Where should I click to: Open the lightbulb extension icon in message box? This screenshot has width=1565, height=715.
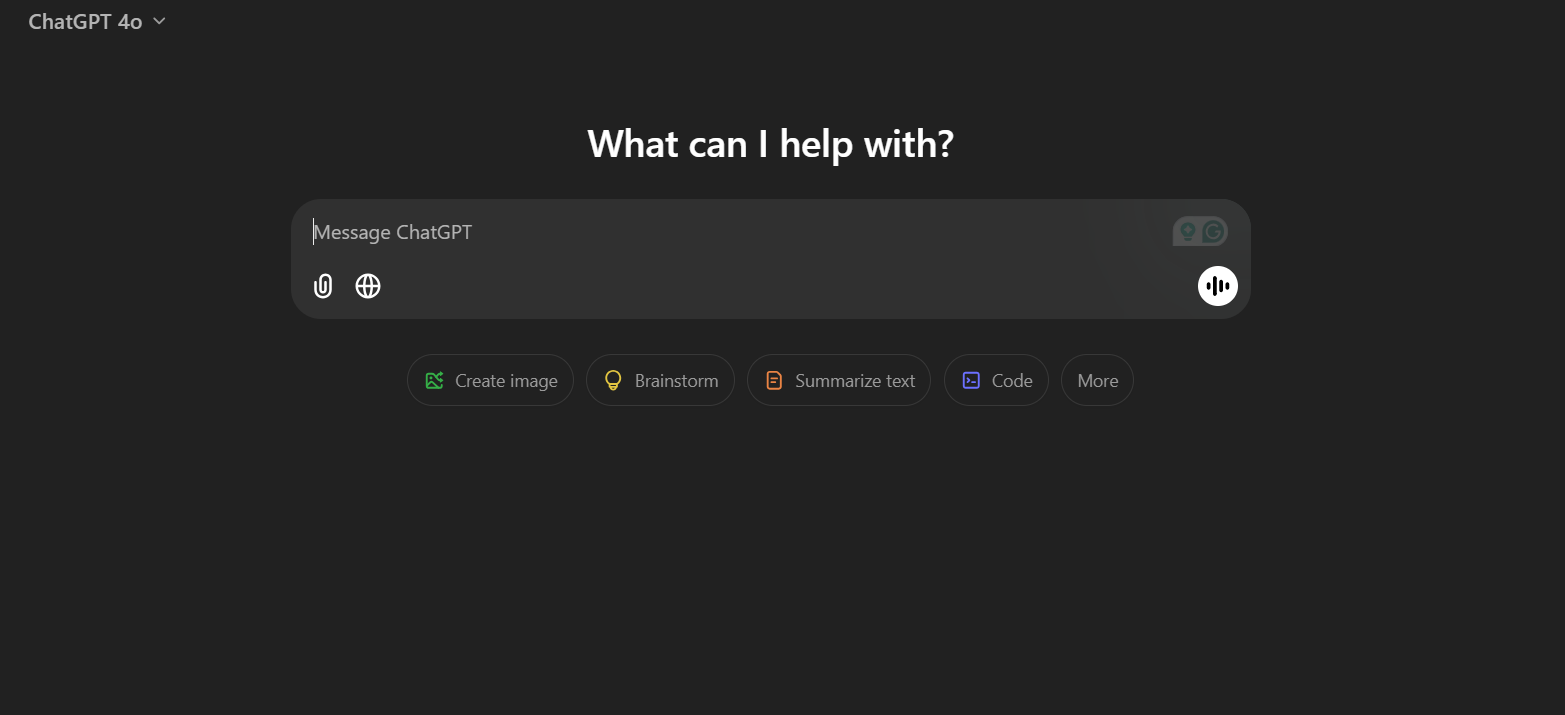(1187, 232)
